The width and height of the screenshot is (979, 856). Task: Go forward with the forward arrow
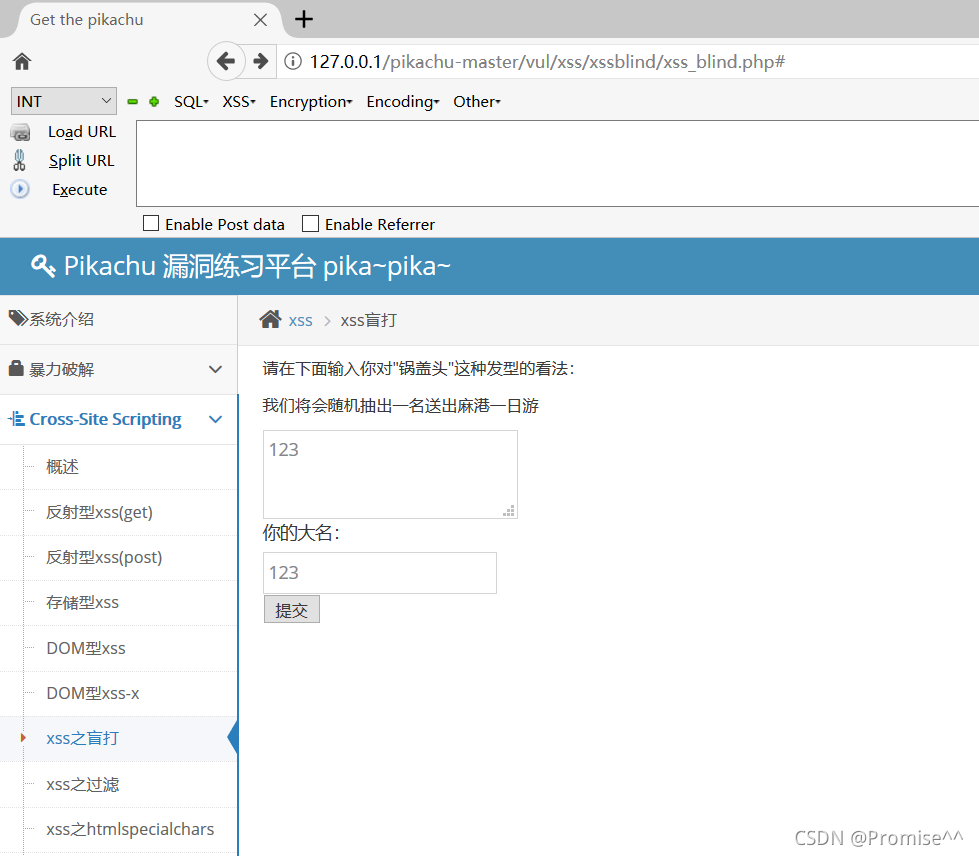(x=260, y=61)
